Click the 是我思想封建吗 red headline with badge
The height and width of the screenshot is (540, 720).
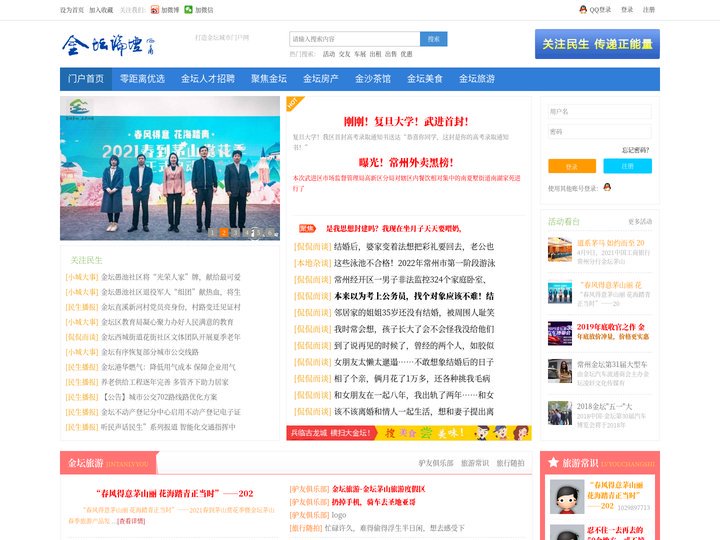click(x=394, y=229)
